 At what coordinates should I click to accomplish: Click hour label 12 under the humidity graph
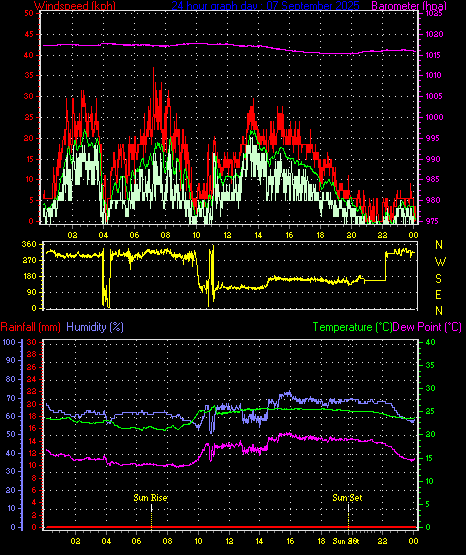(229, 541)
